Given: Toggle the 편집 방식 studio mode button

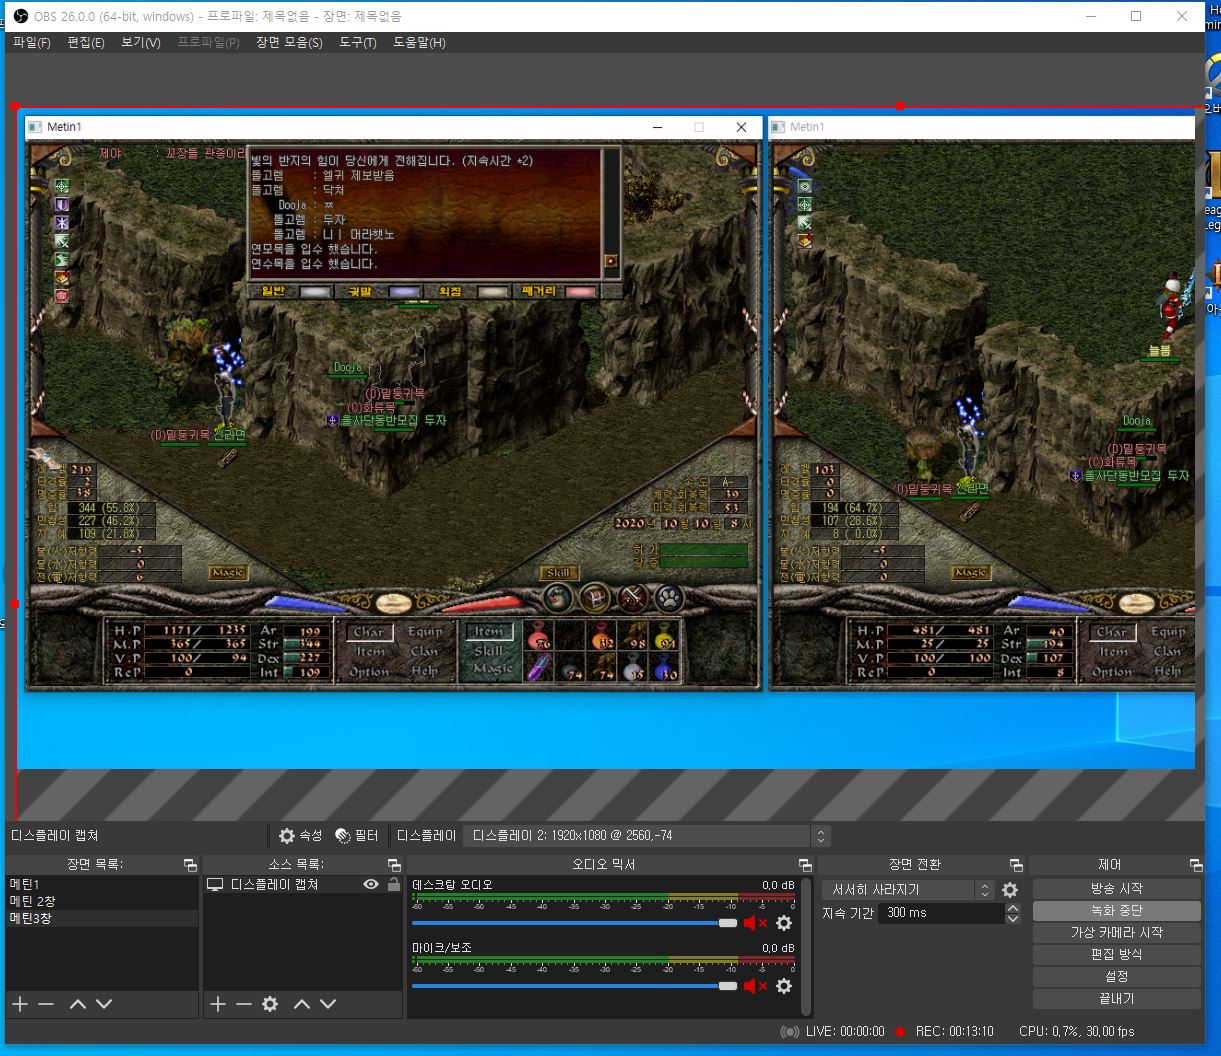Looking at the screenshot, I should 1116,954.
